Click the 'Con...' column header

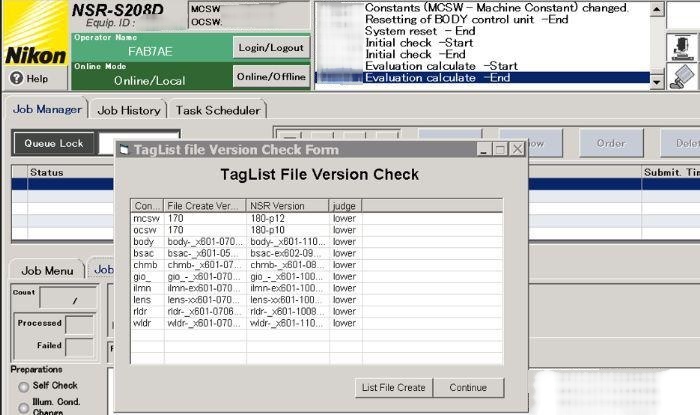pyautogui.click(x=147, y=206)
